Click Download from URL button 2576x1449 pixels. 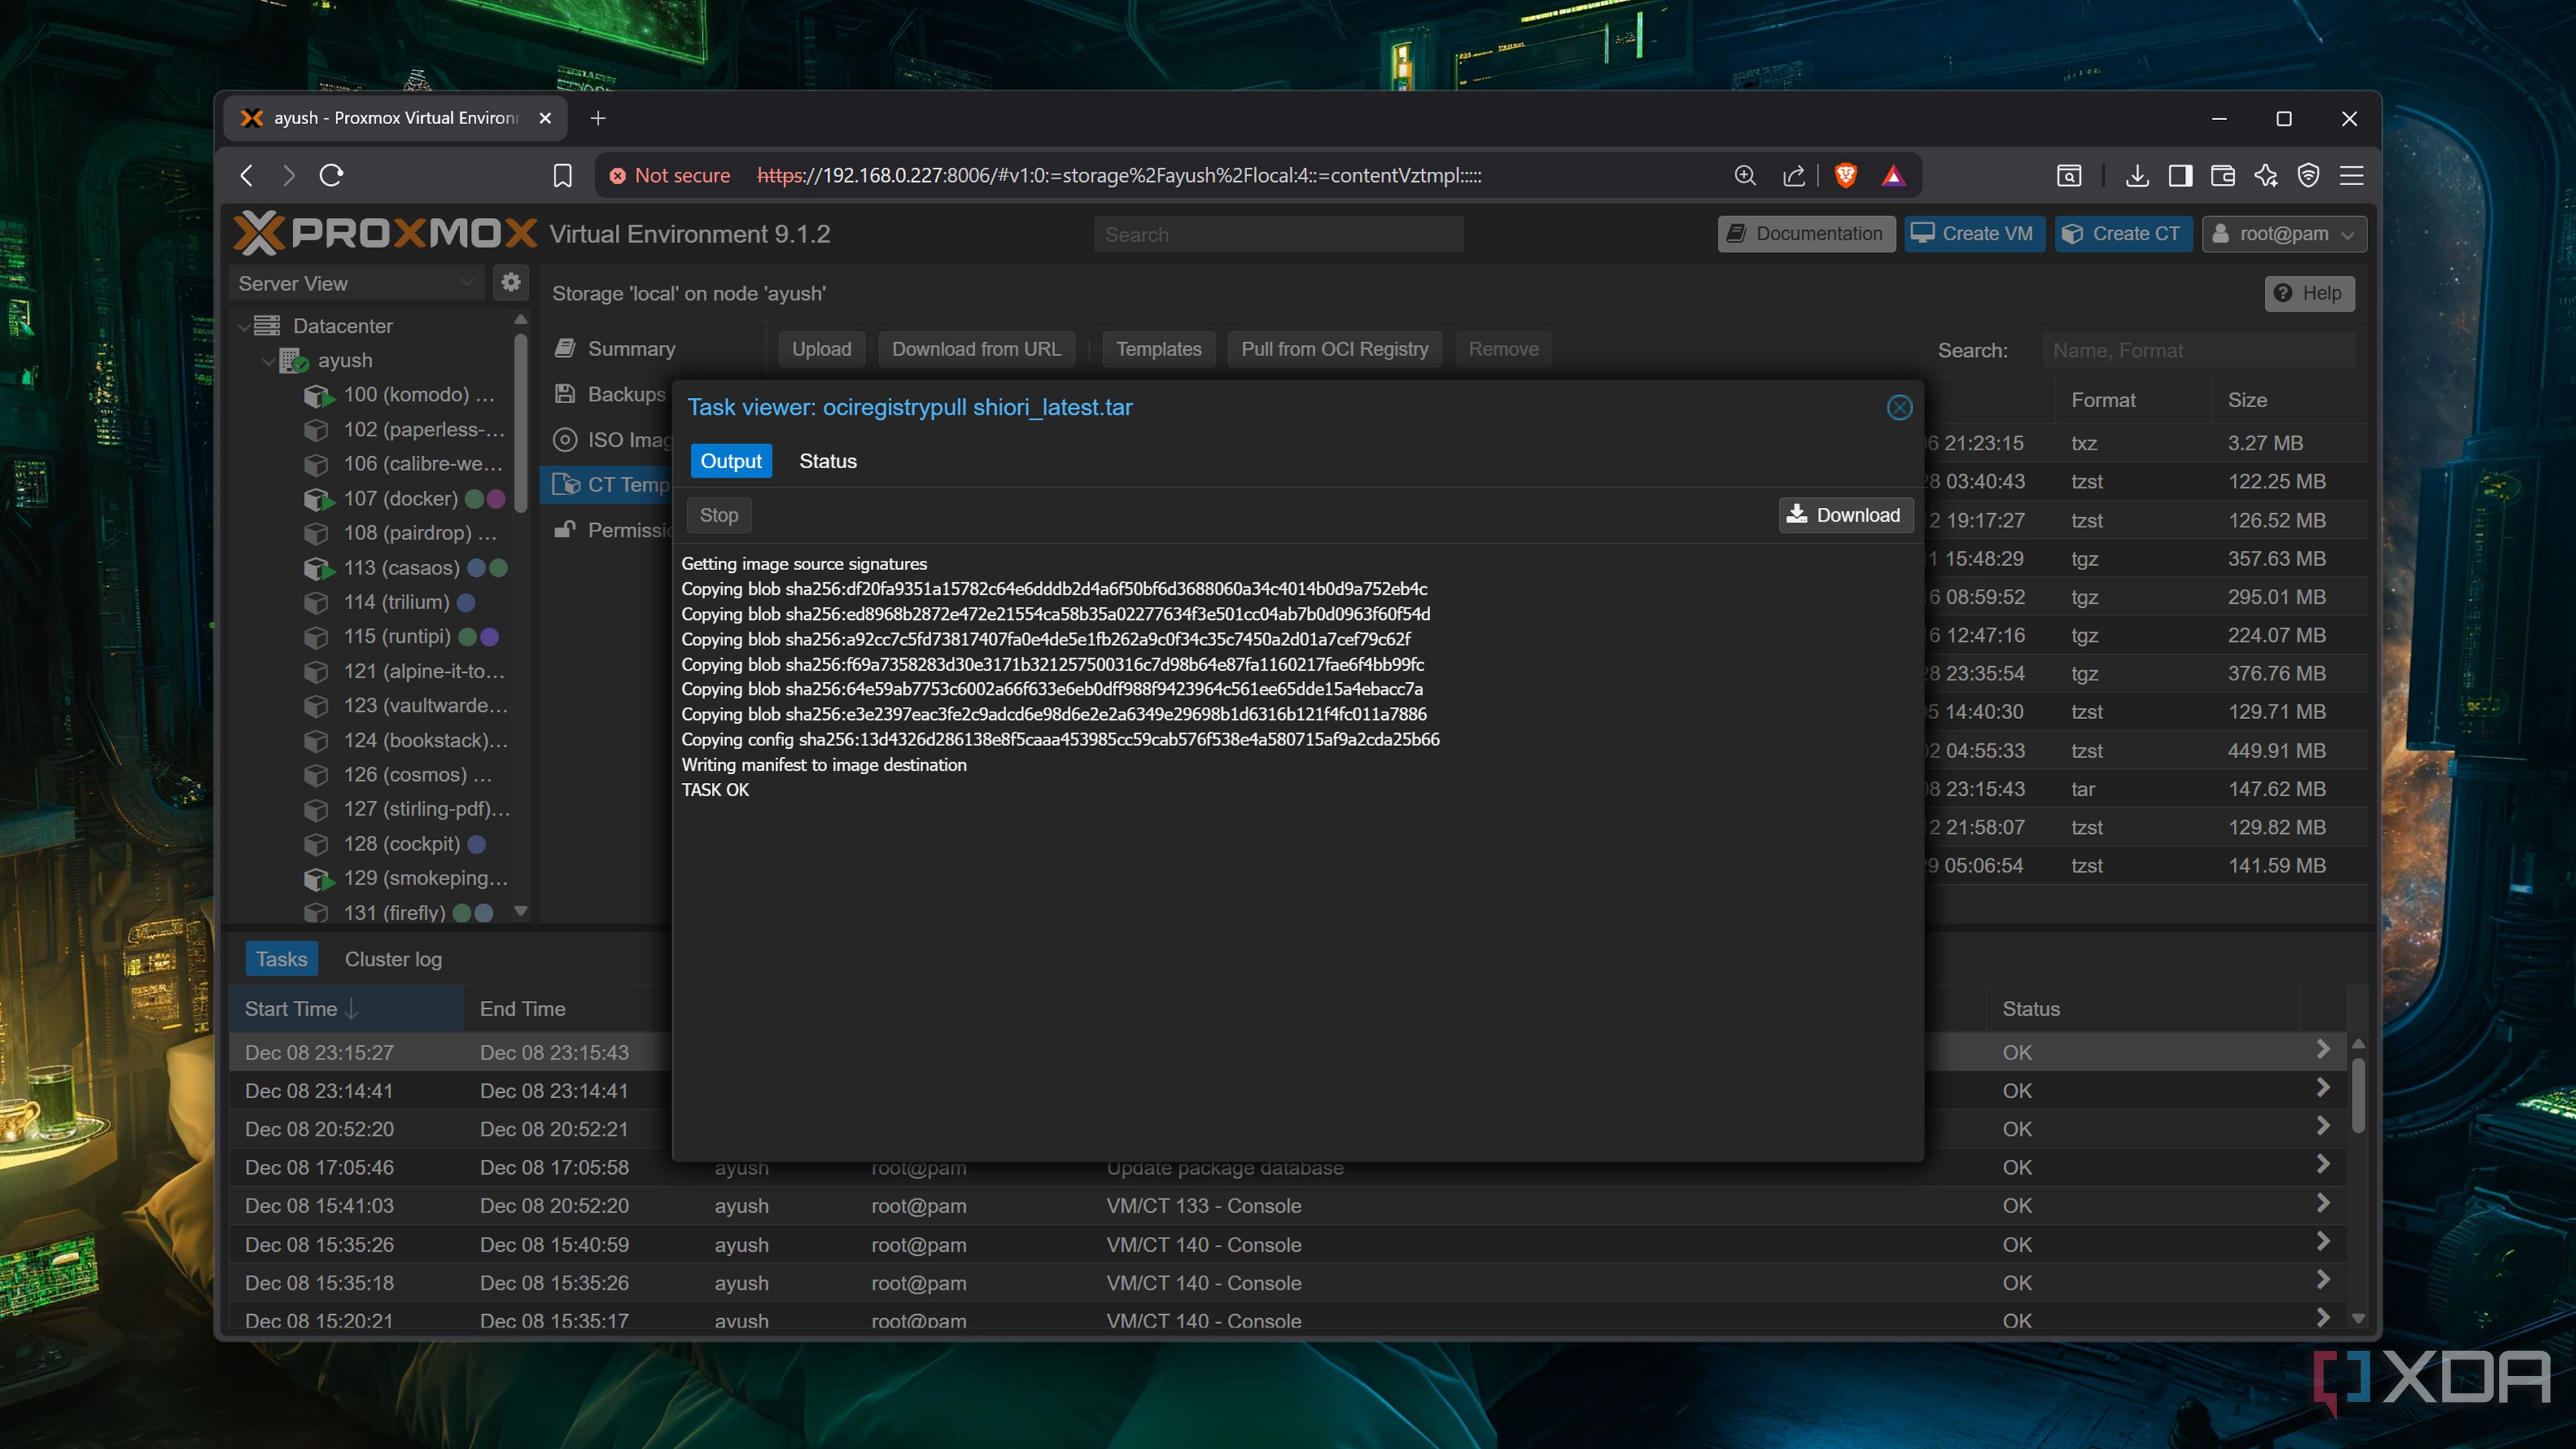coord(976,349)
